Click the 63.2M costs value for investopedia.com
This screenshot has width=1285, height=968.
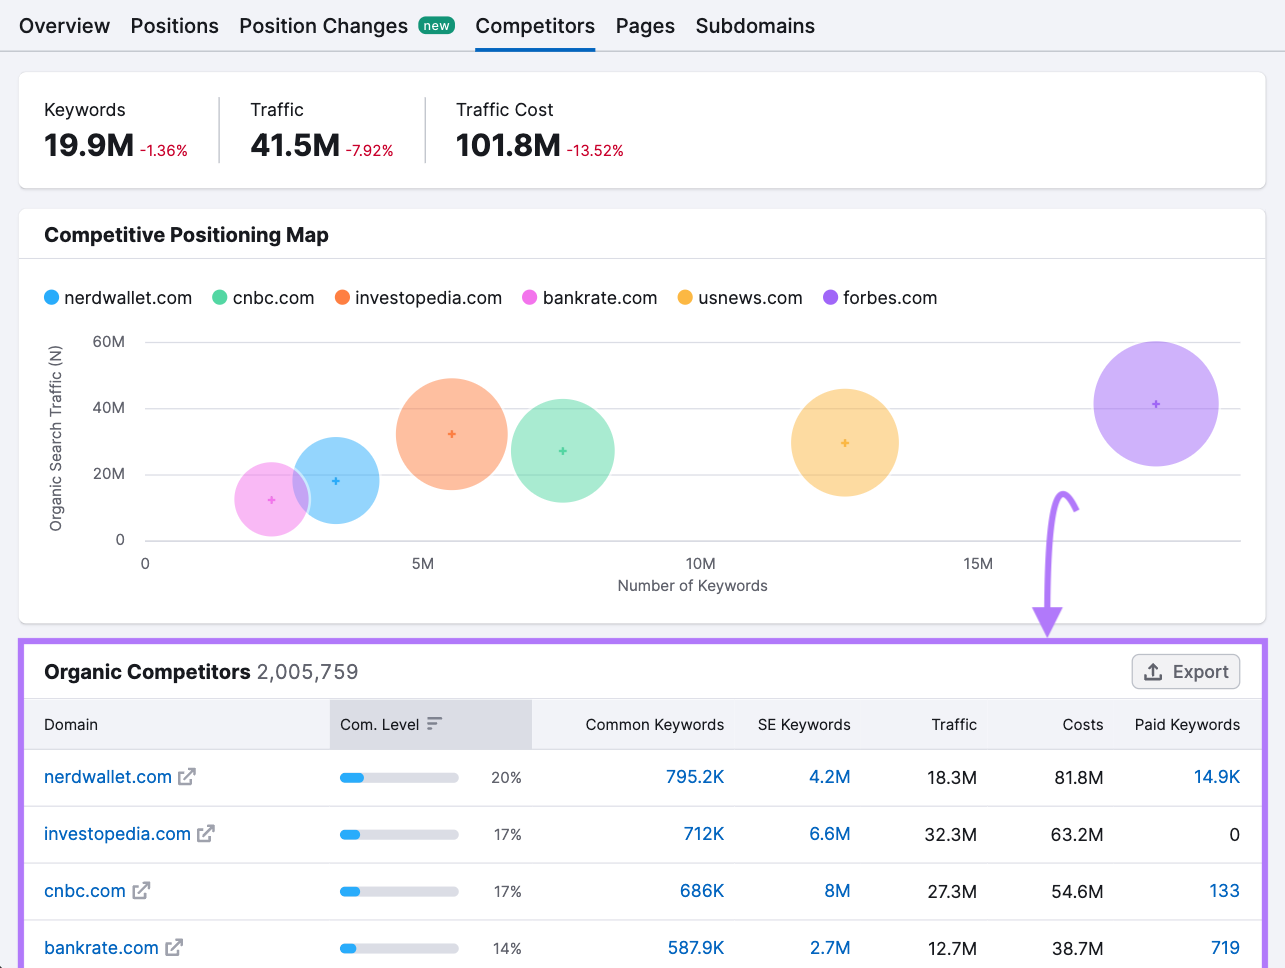1077,835
